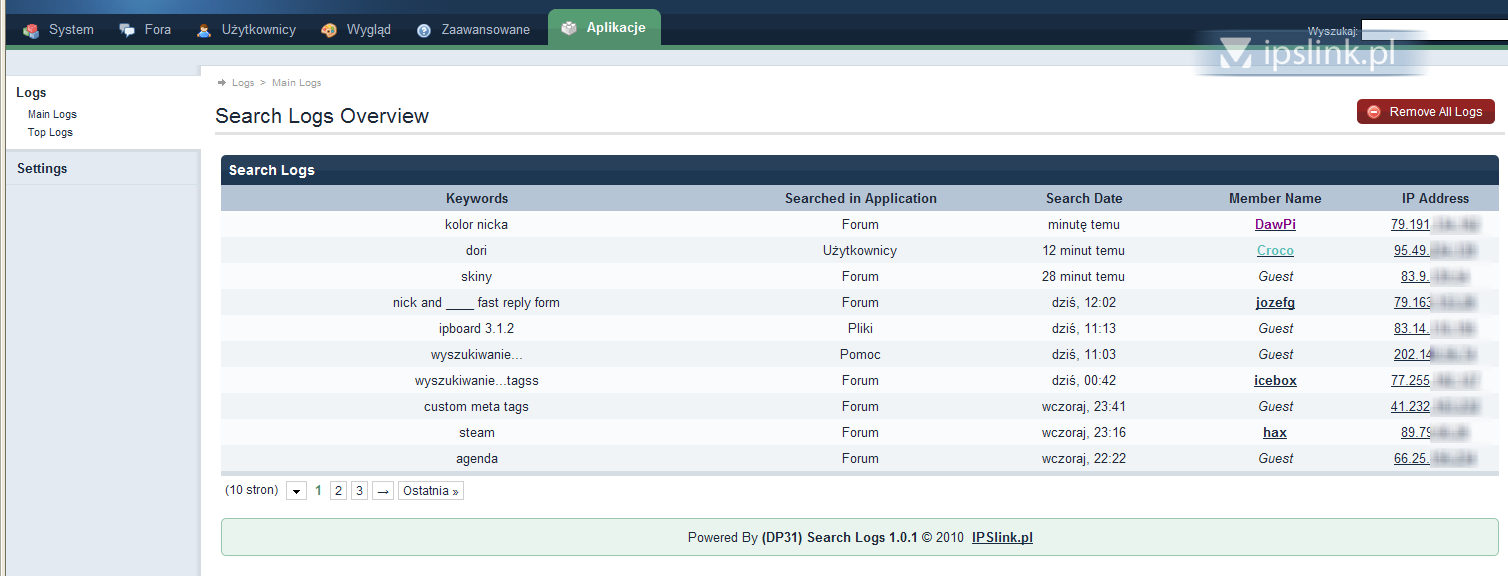This screenshot has height=576, width=1508.
Task: Click the Użytkownicy person icon
Action: [204, 30]
